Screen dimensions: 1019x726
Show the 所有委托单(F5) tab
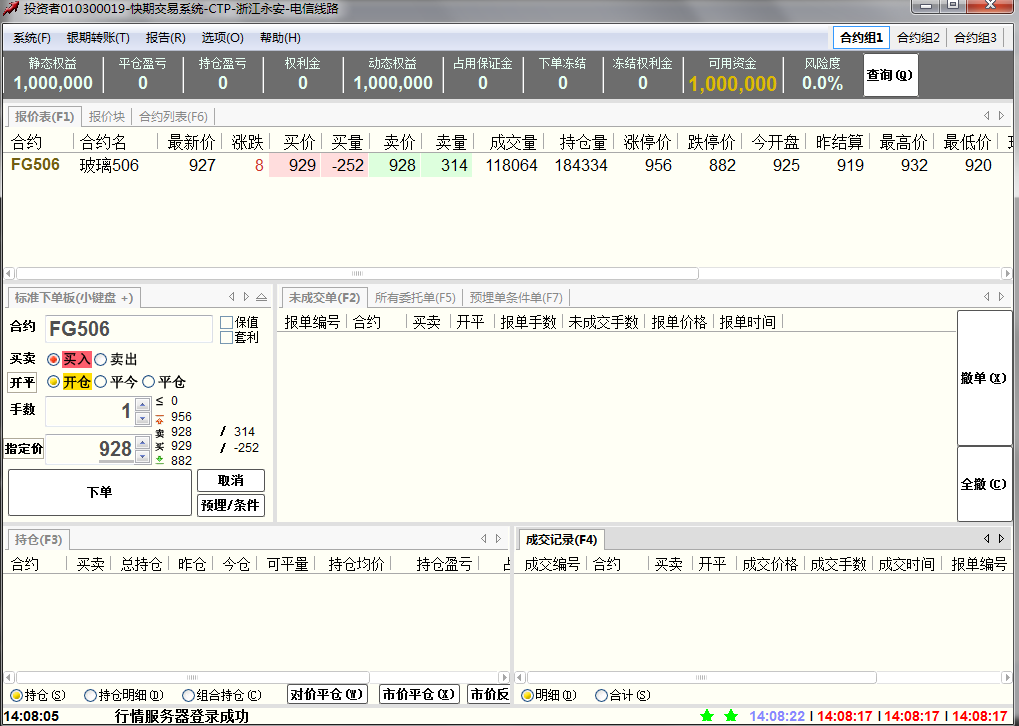[415, 298]
